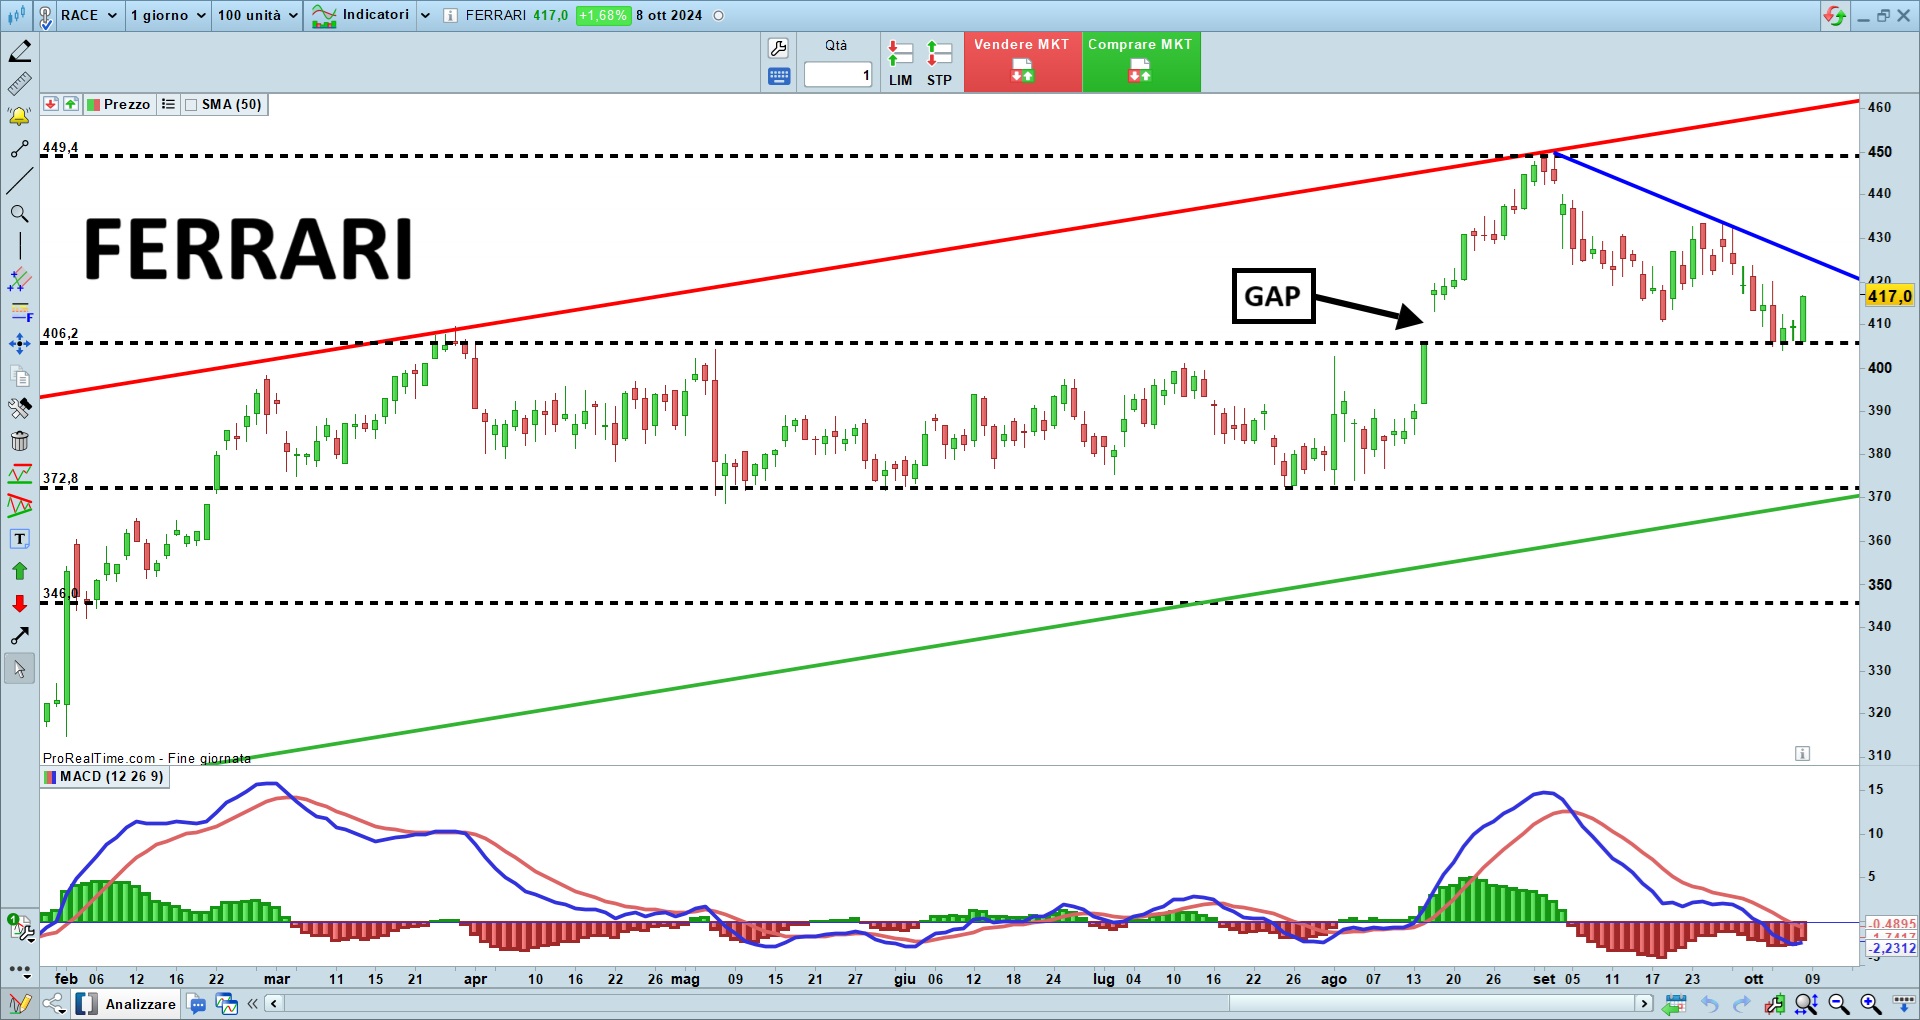Select the Fibonacci retracement tool
The width and height of the screenshot is (1920, 1020).
[20, 311]
